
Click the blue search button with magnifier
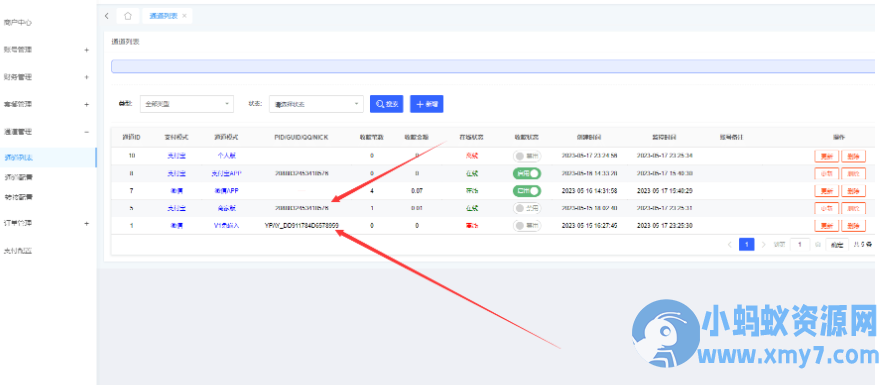[x=387, y=104]
